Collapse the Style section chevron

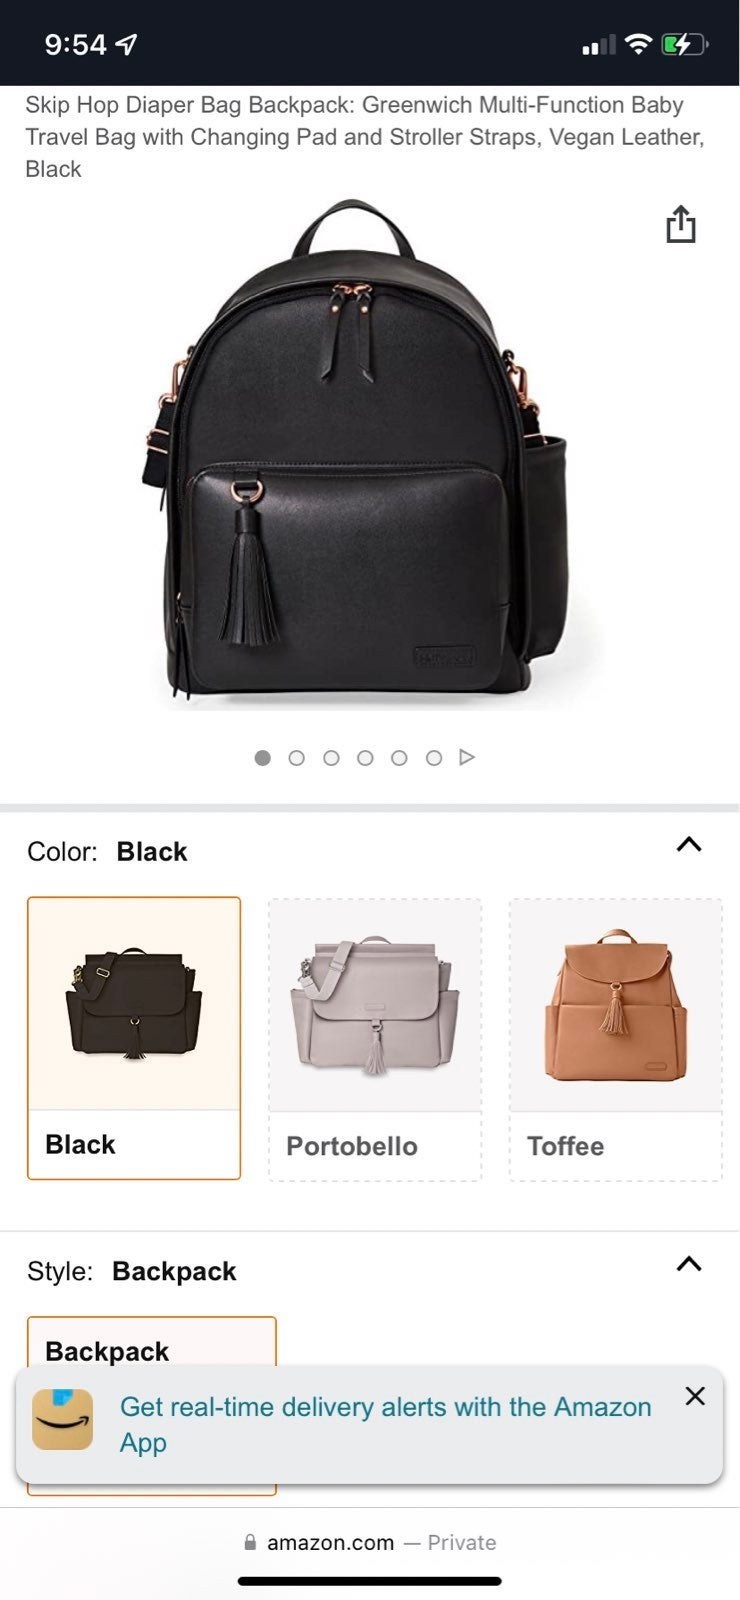(689, 1264)
